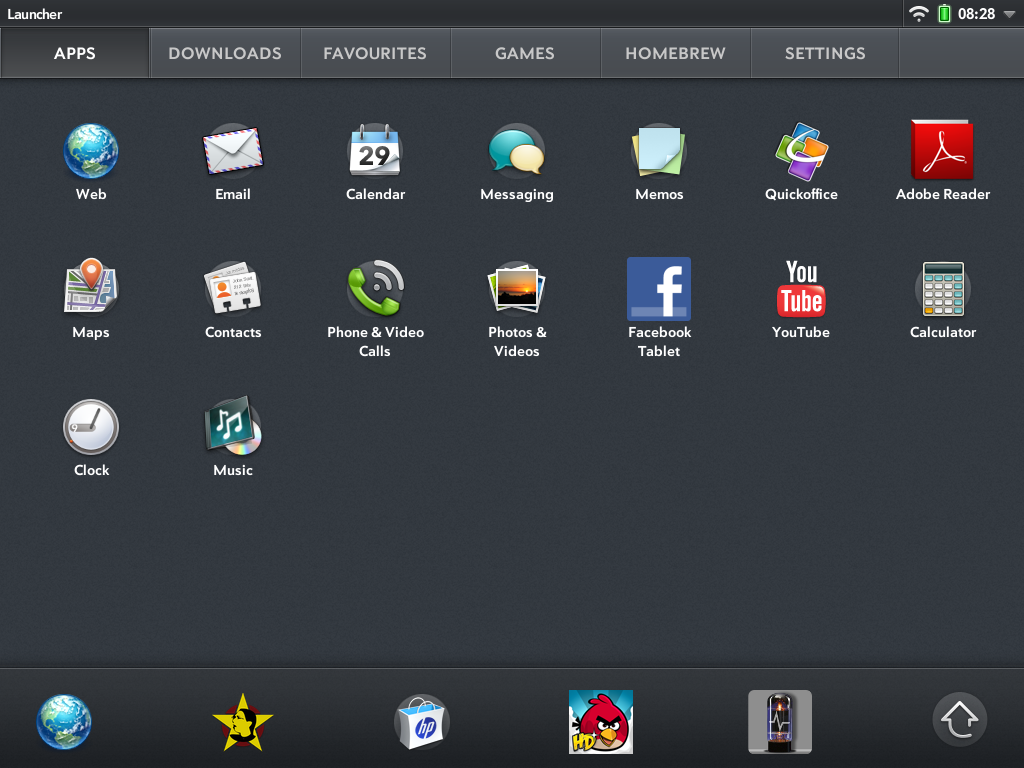
Task: Go to the GAMES tab
Action: [525, 53]
